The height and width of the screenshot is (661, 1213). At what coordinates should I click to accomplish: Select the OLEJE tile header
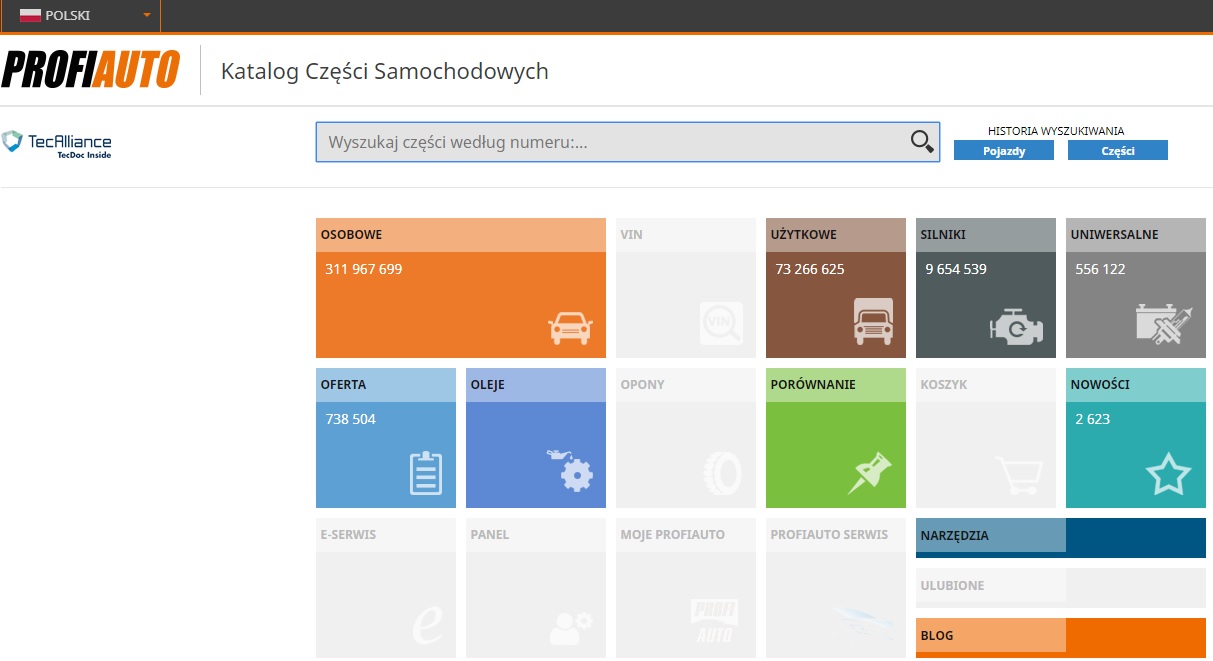536,385
